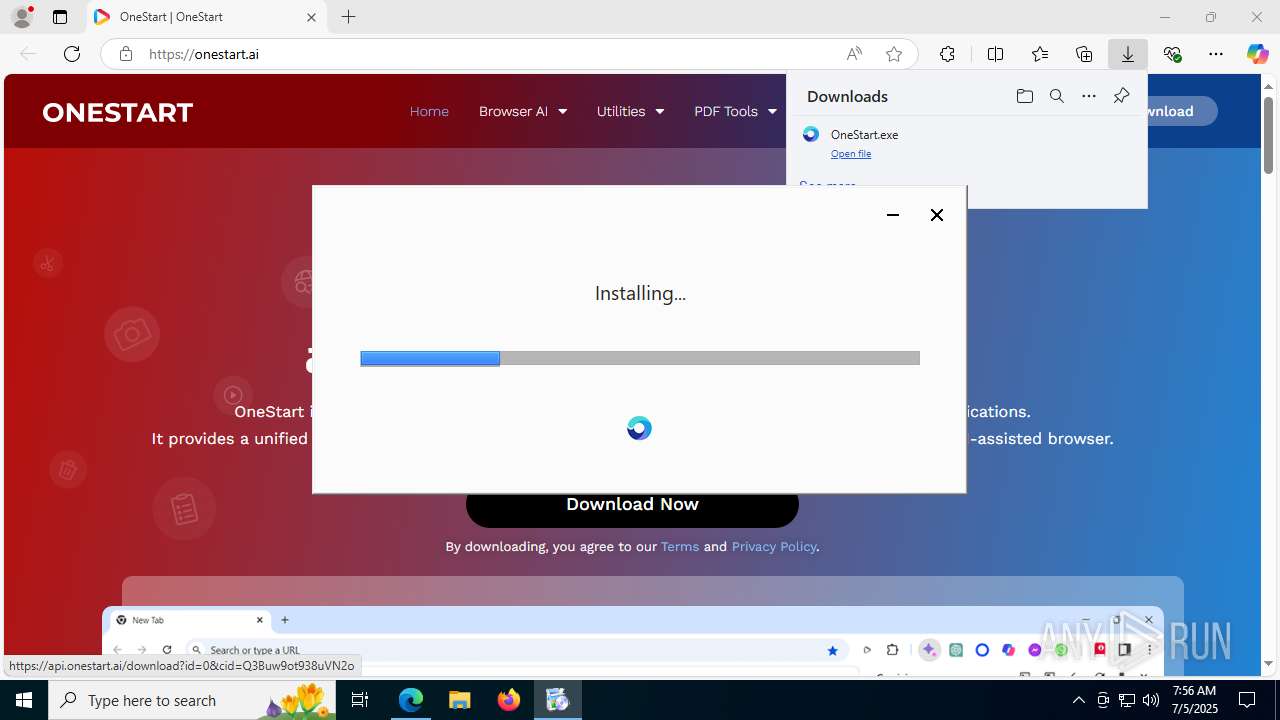Click the back navigation arrow

pyautogui.click(x=28, y=54)
